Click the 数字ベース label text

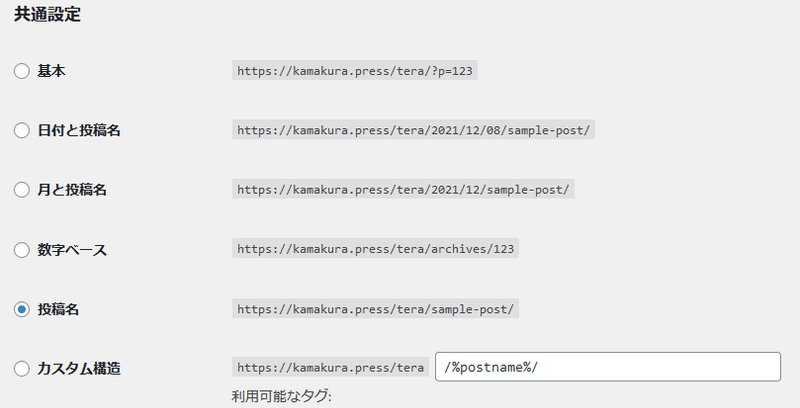coord(72,250)
